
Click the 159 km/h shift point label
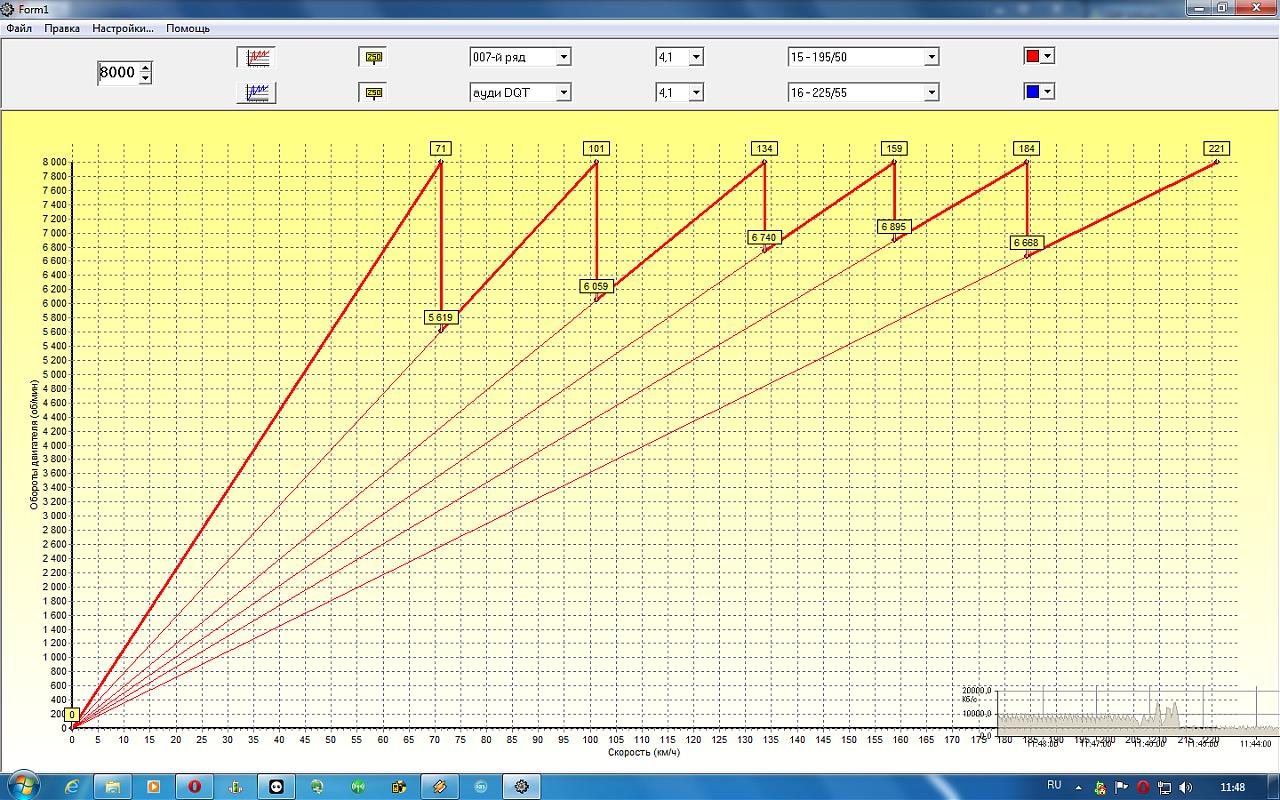coord(894,149)
